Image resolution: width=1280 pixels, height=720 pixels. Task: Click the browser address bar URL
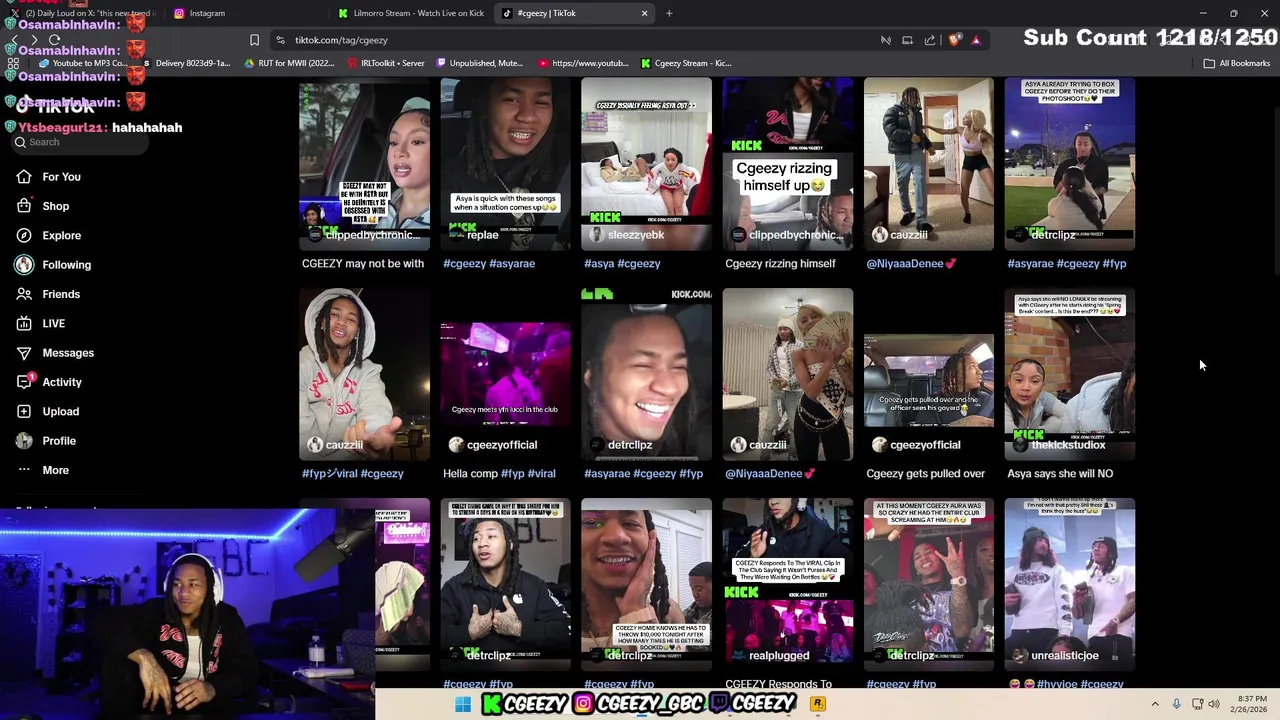point(341,40)
